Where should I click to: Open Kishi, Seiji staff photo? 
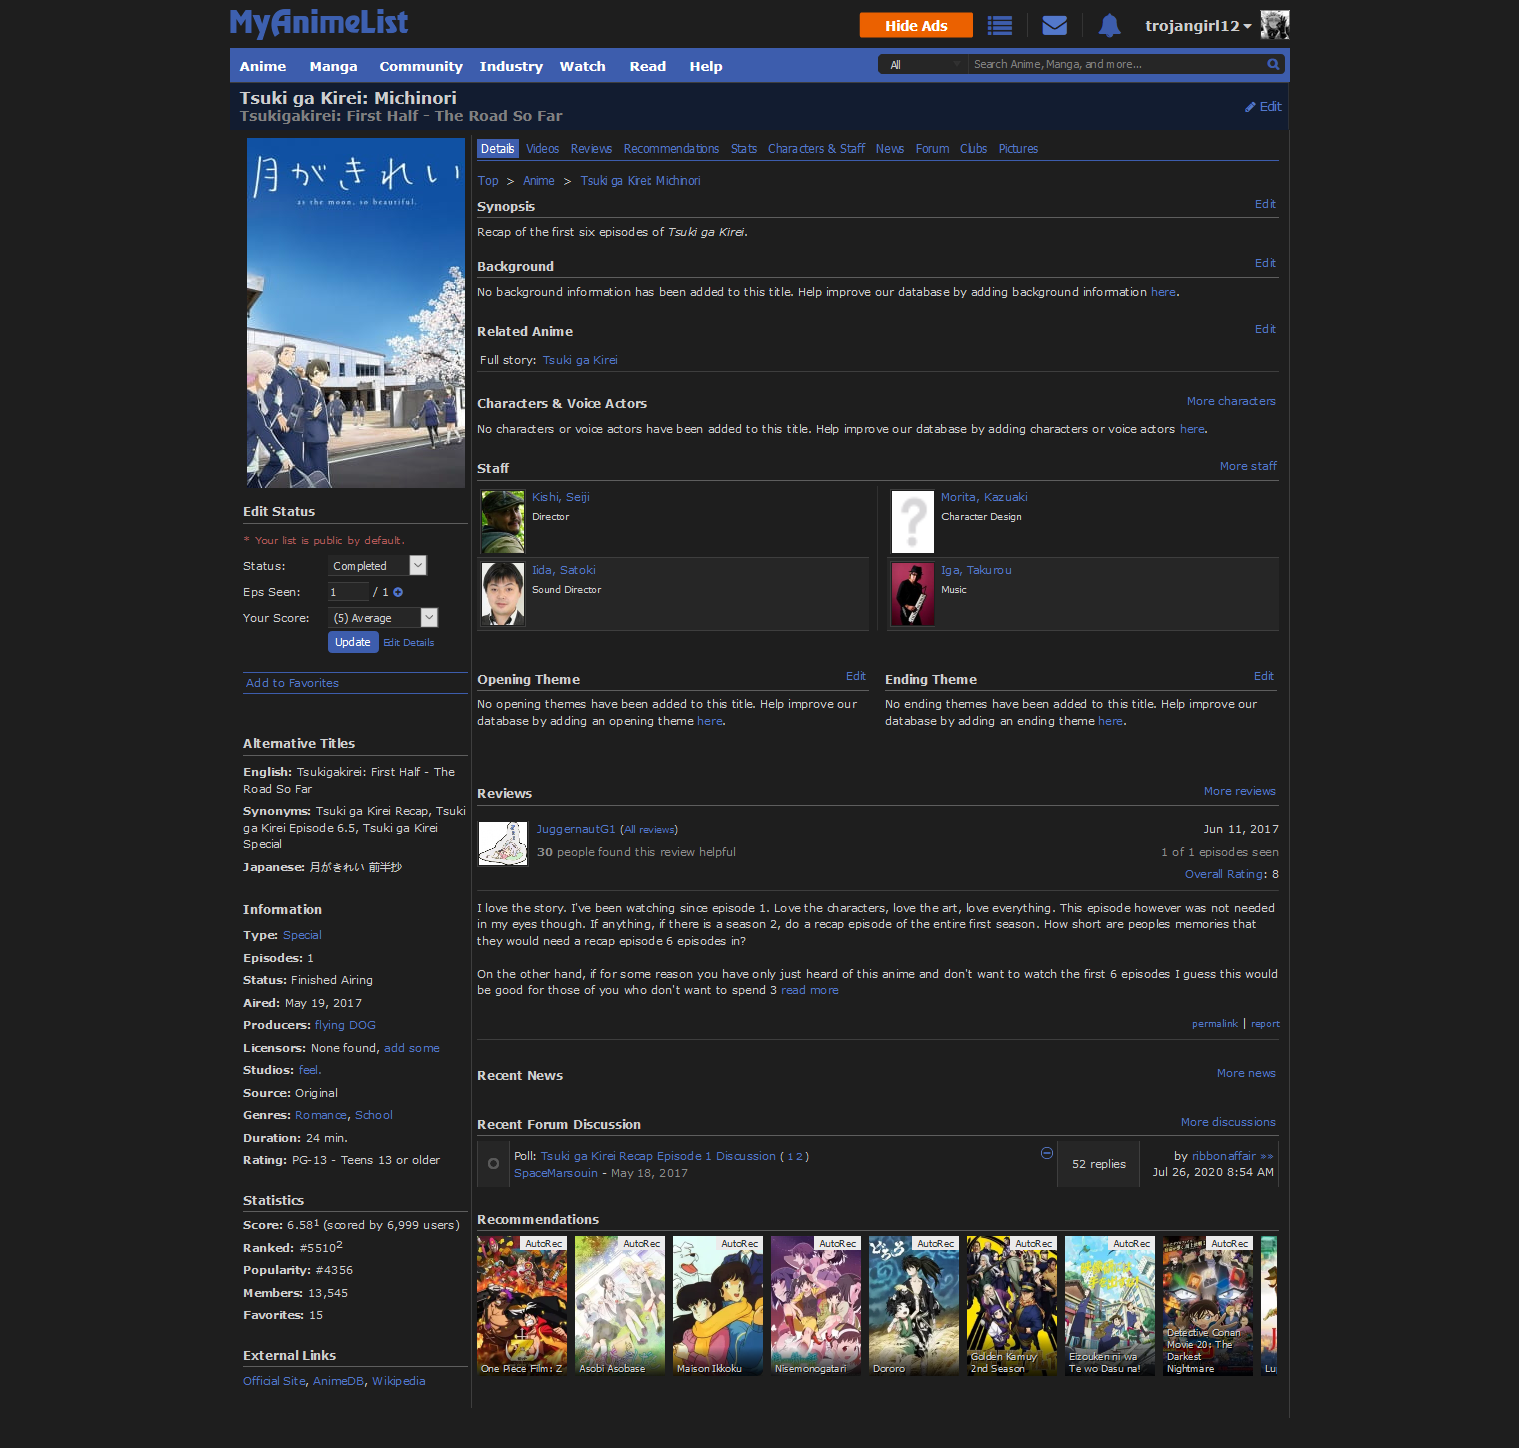pos(502,521)
